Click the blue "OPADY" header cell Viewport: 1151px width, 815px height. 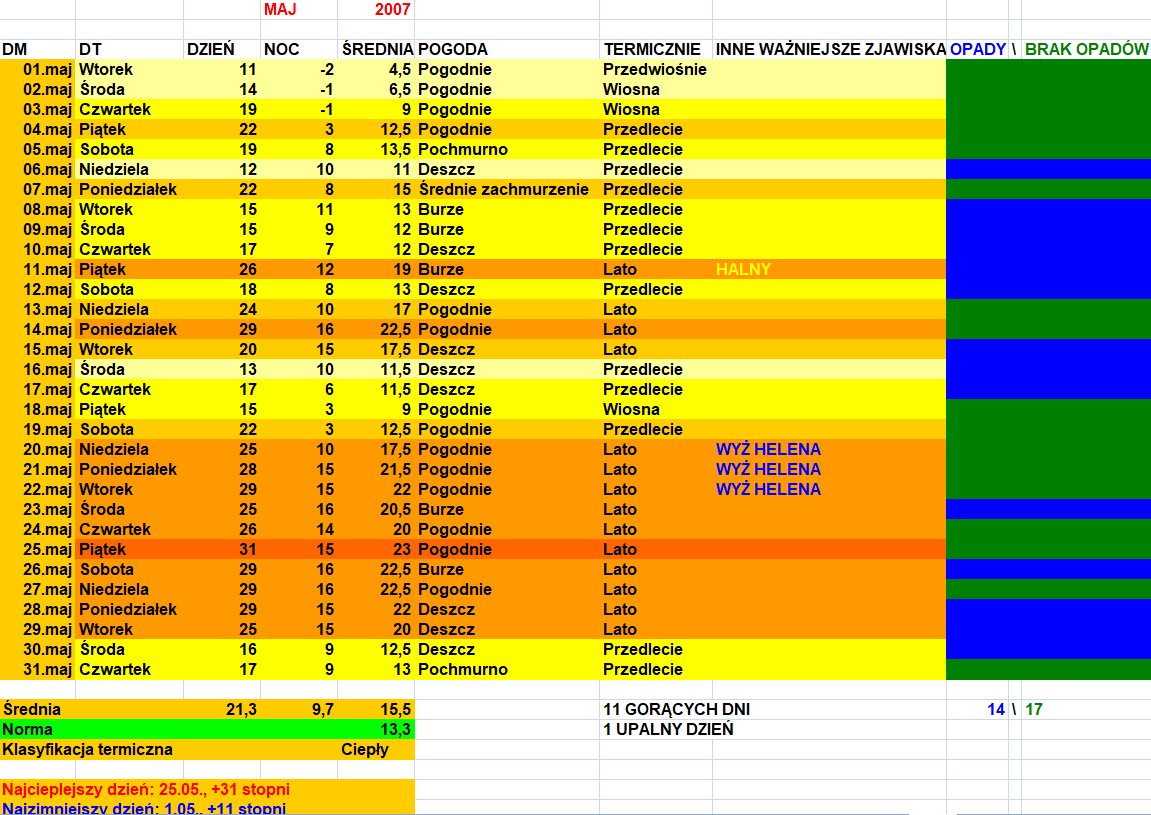(977, 49)
